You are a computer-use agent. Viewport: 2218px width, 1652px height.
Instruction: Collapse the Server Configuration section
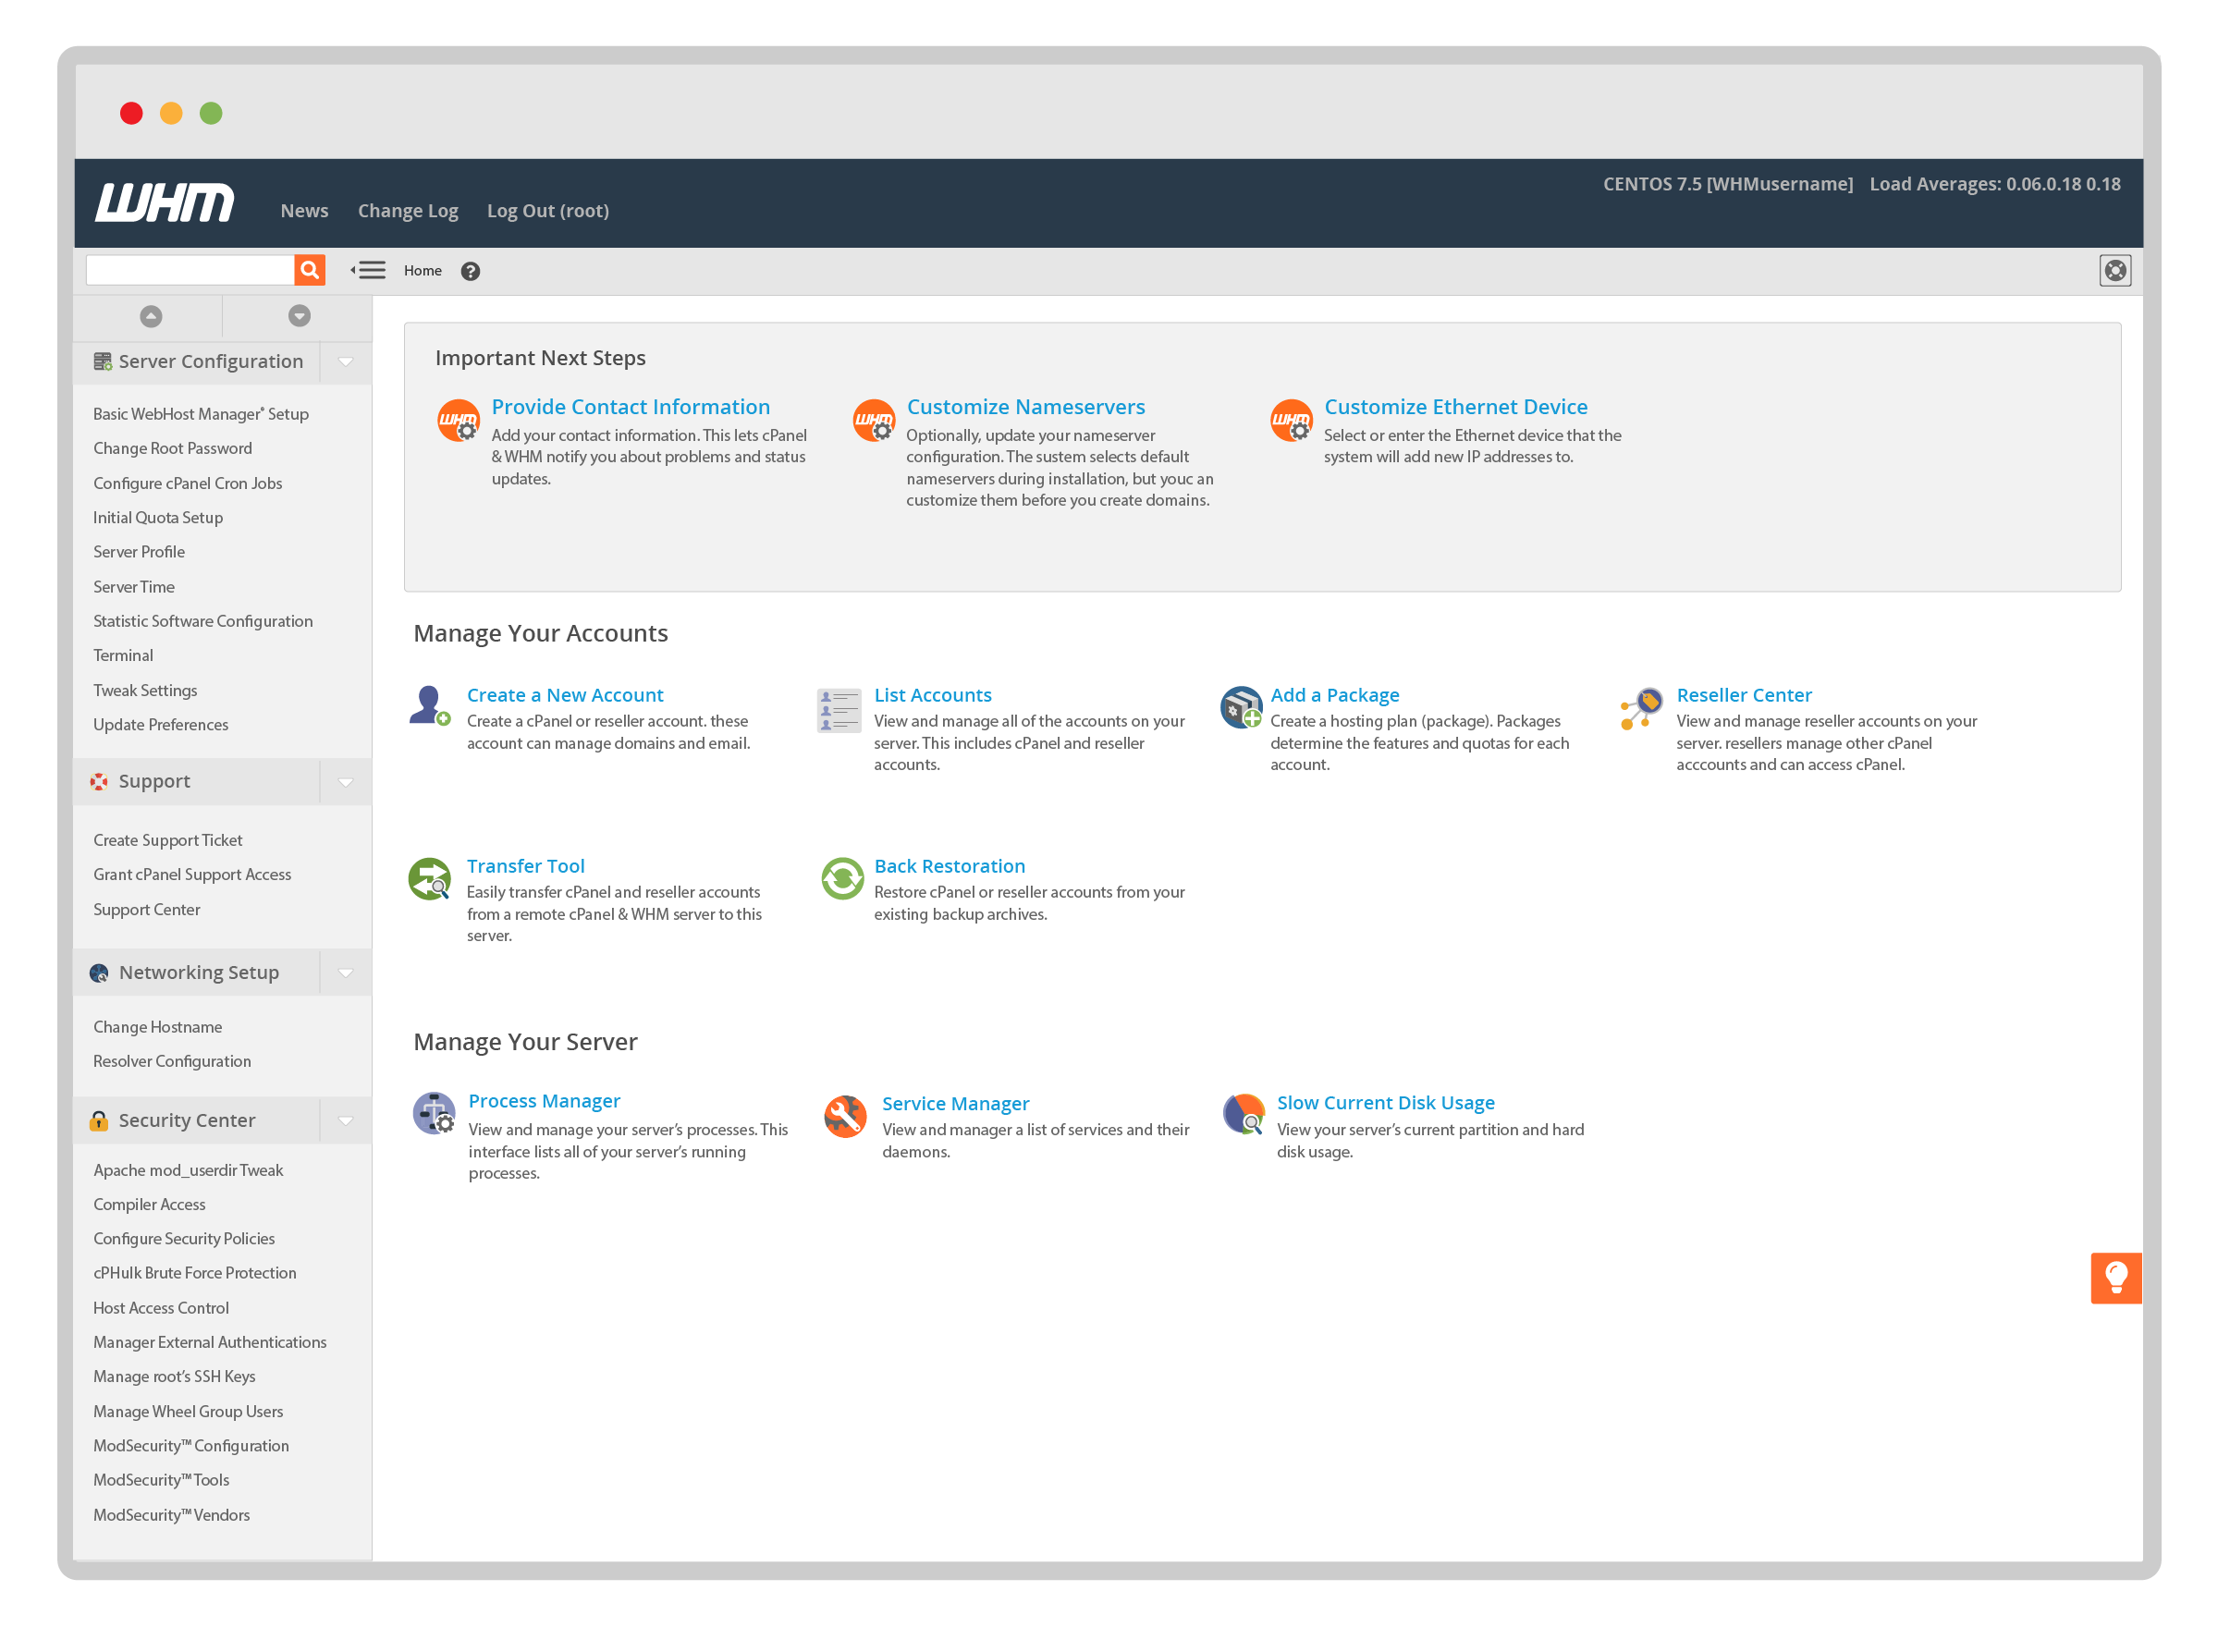tap(346, 361)
